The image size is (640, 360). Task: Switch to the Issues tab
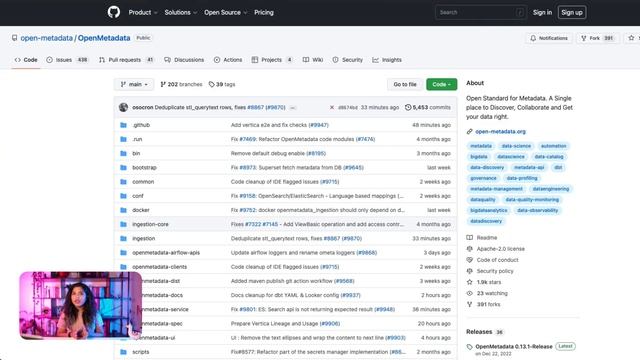(x=67, y=60)
